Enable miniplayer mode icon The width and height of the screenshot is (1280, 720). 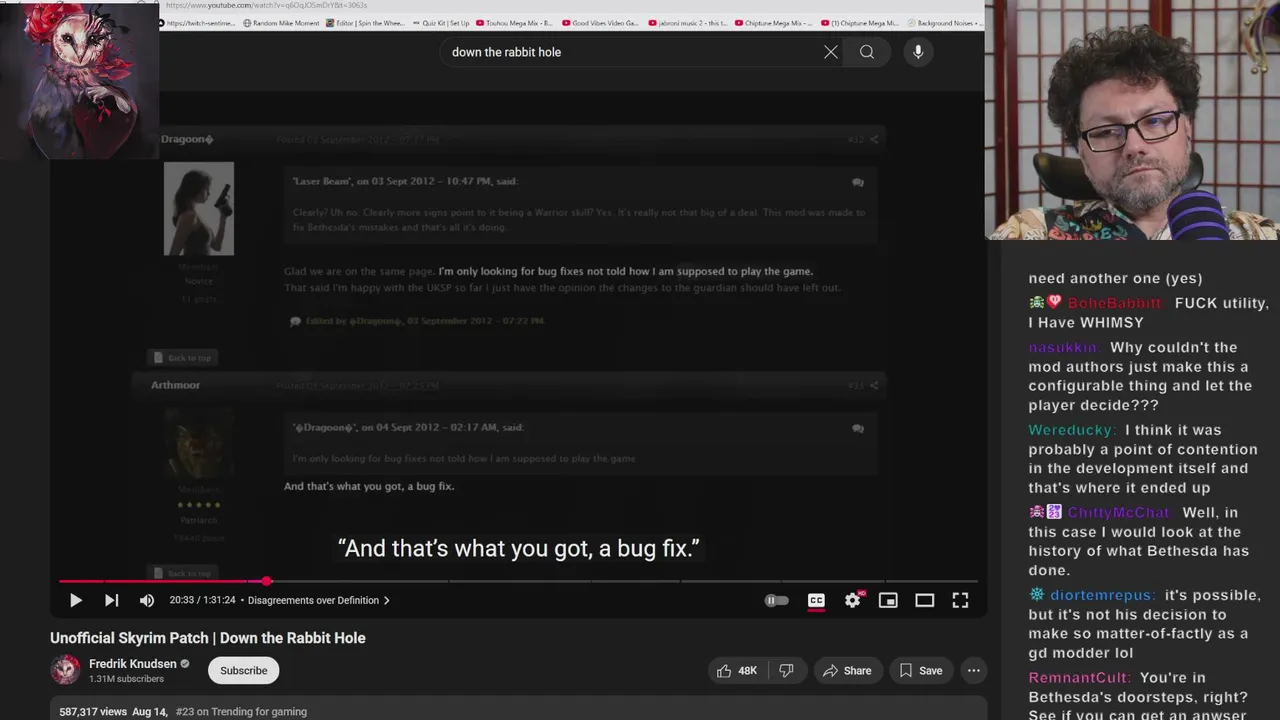click(888, 600)
